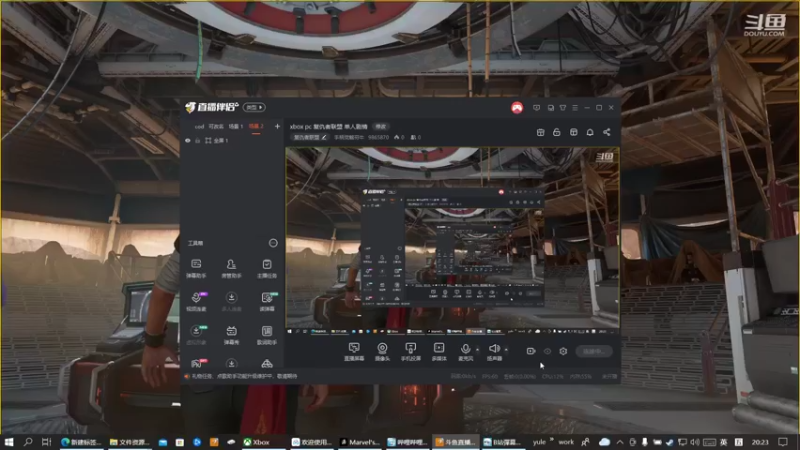This screenshot has width=800, height=450.
Task: Edit the game category tag
Action: [310, 137]
